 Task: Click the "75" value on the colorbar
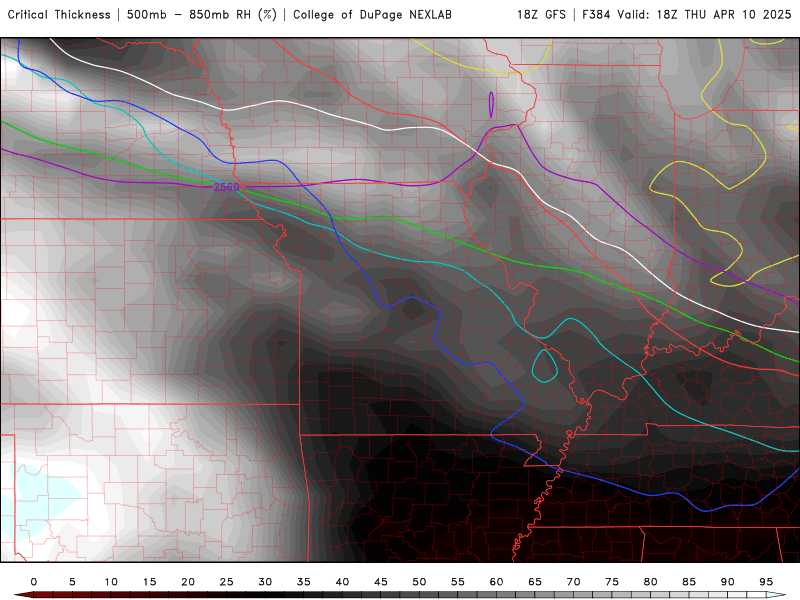point(612,582)
